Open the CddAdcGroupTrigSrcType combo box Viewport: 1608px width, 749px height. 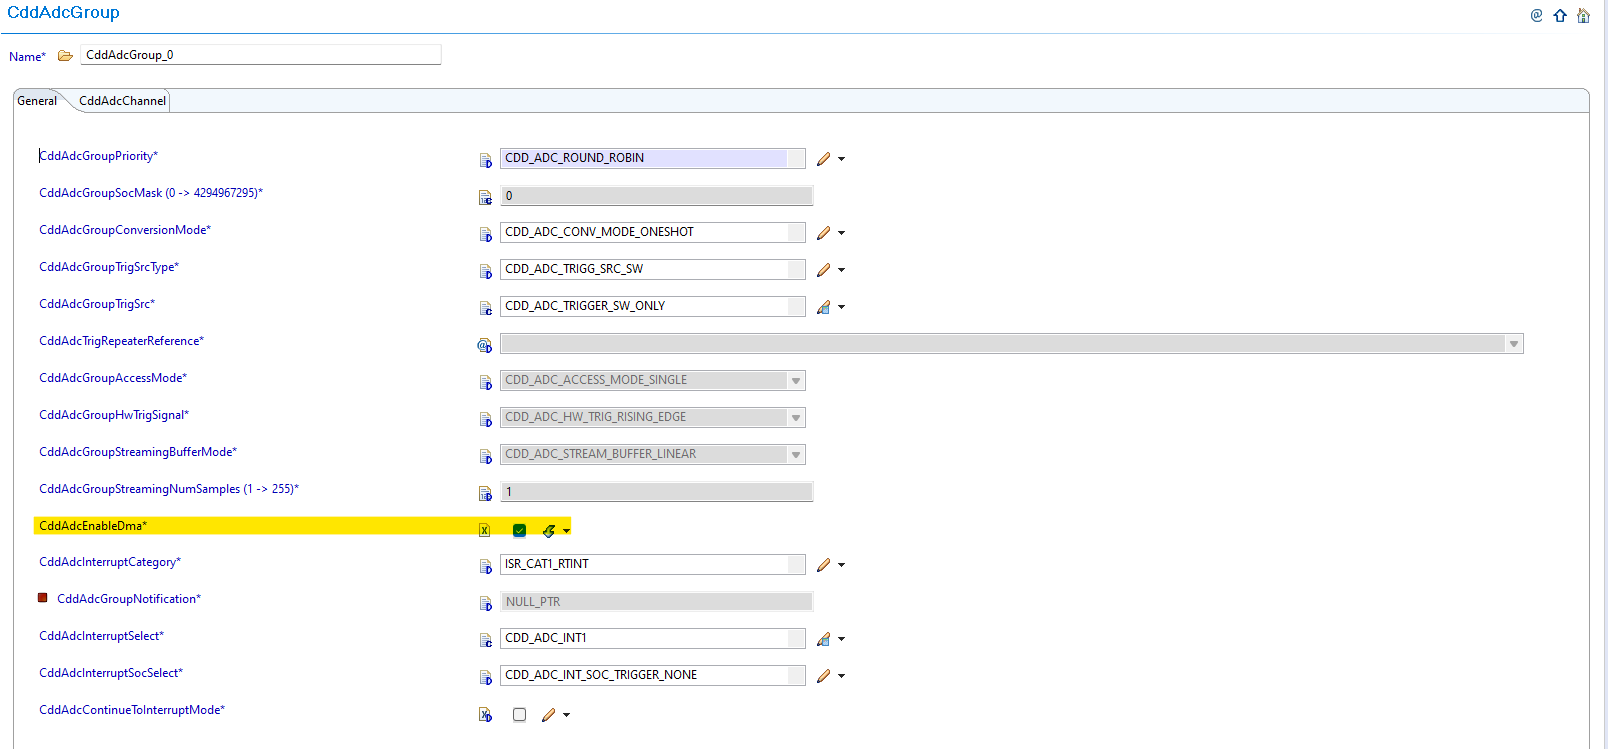coord(652,269)
